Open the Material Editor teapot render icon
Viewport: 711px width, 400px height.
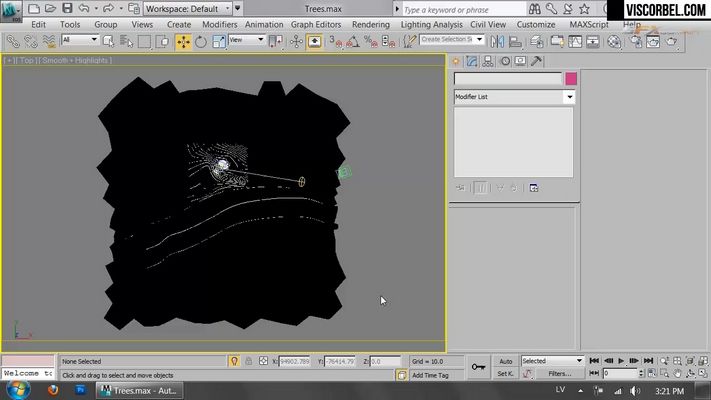[671, 42]
